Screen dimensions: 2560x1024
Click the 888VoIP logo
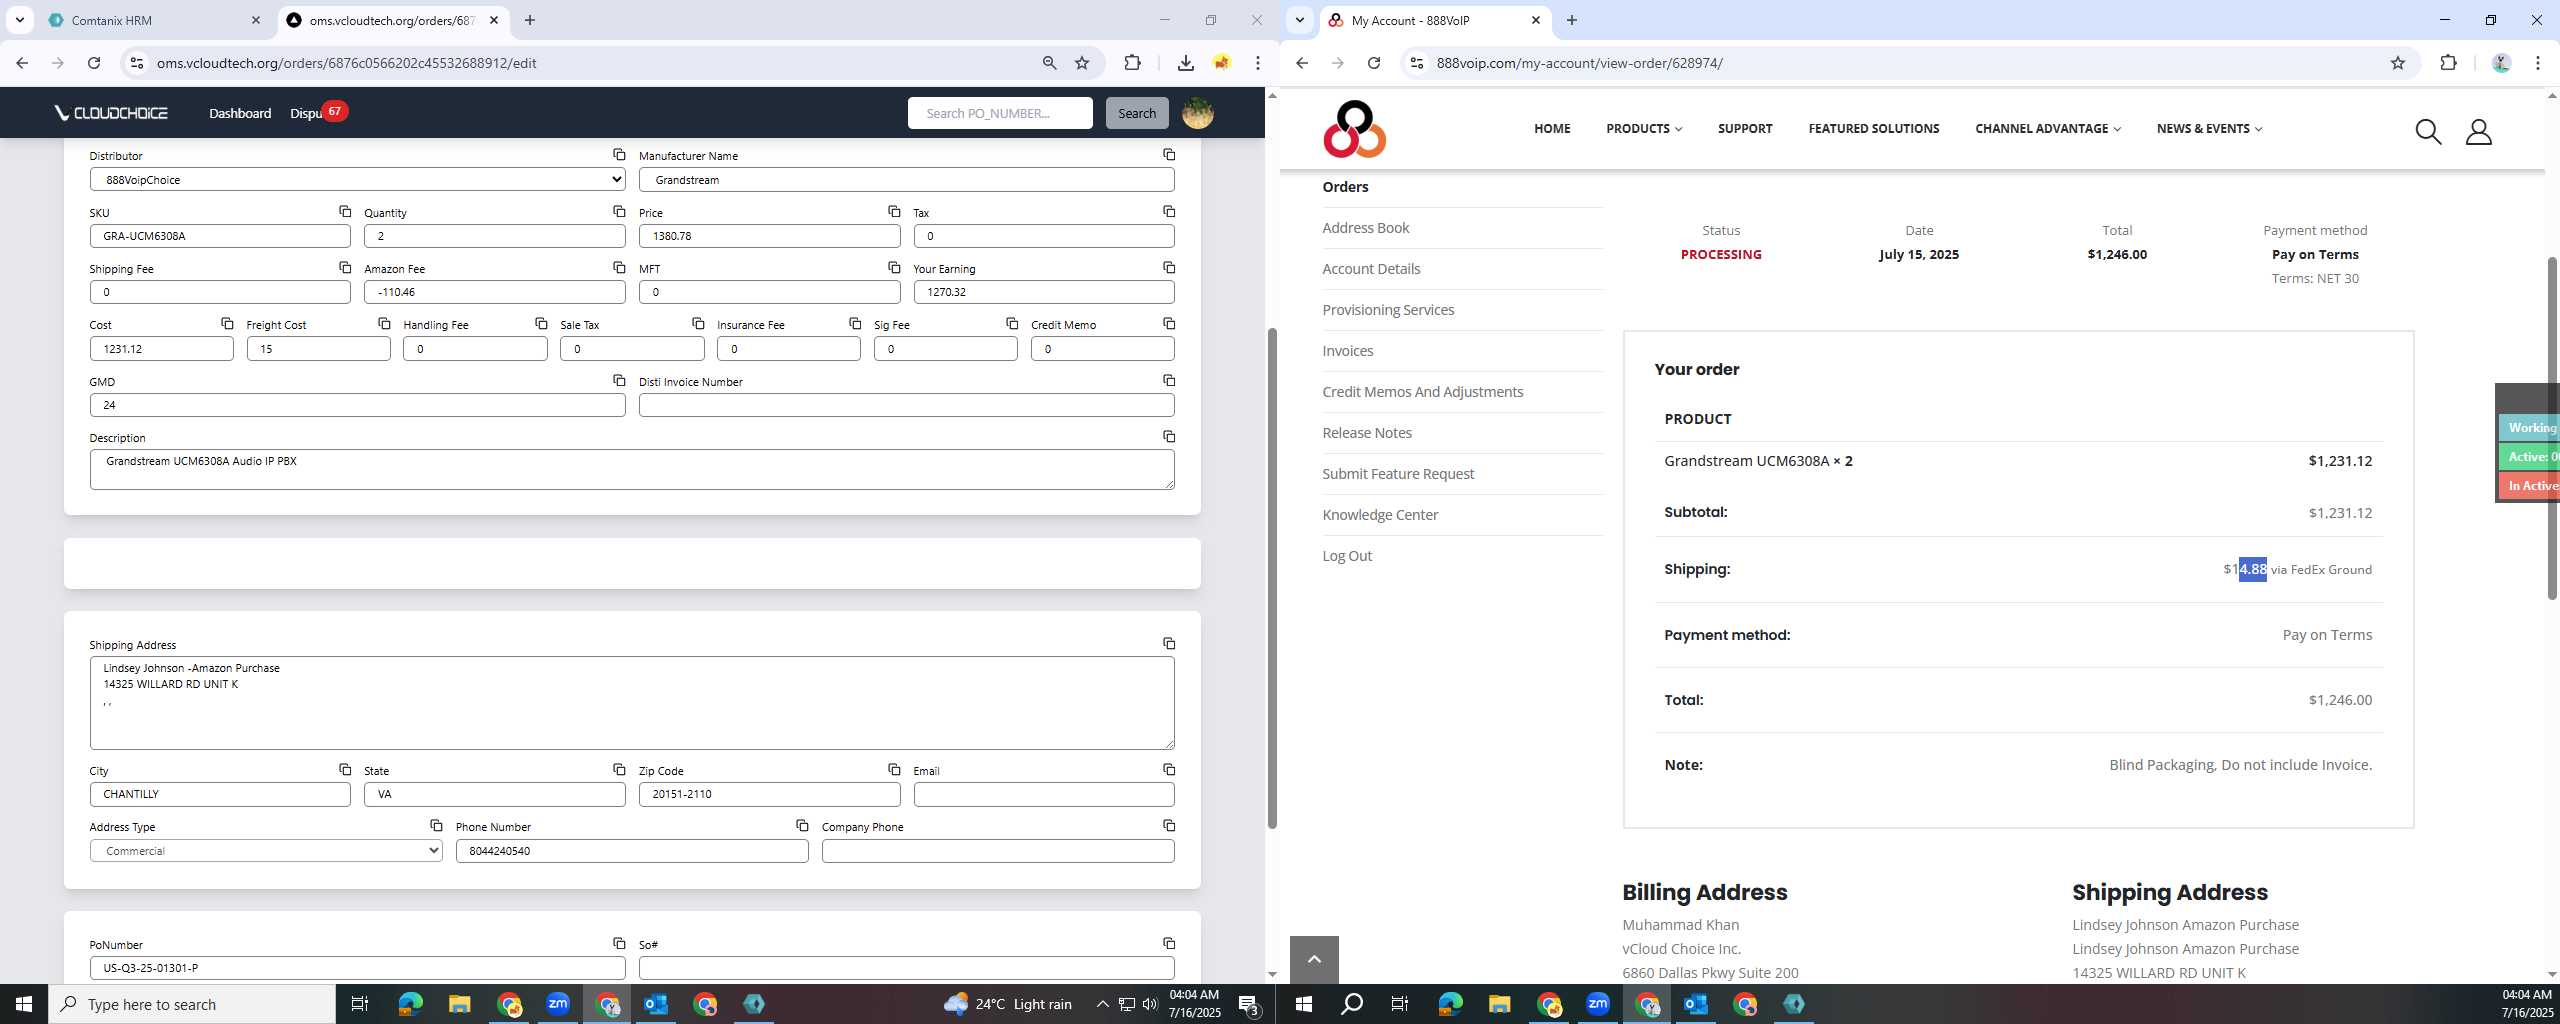click(x=1354, y=129)
